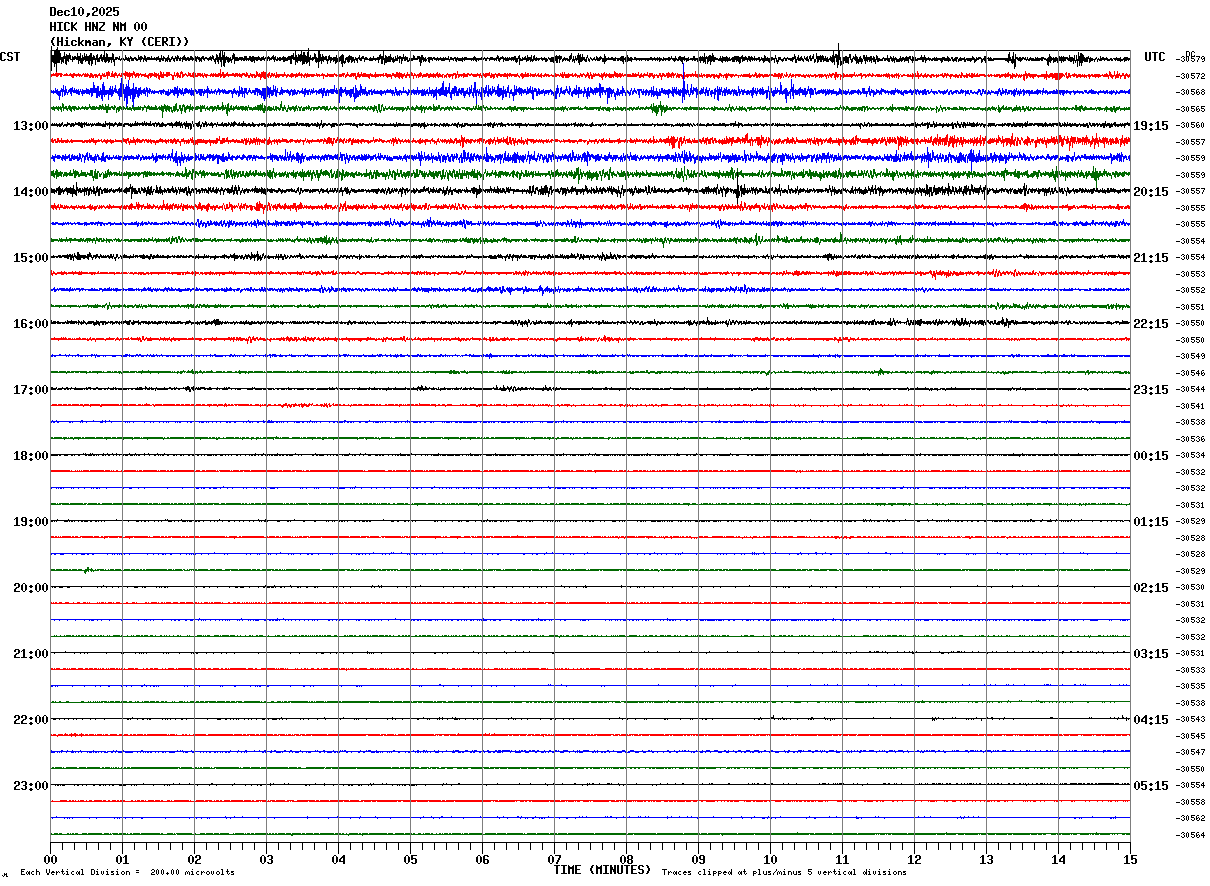Viewport: 1210px width, 886px height.
Task: Select the DC offset value -30558
Action: pyautogui.click(x=1191, y=802)
